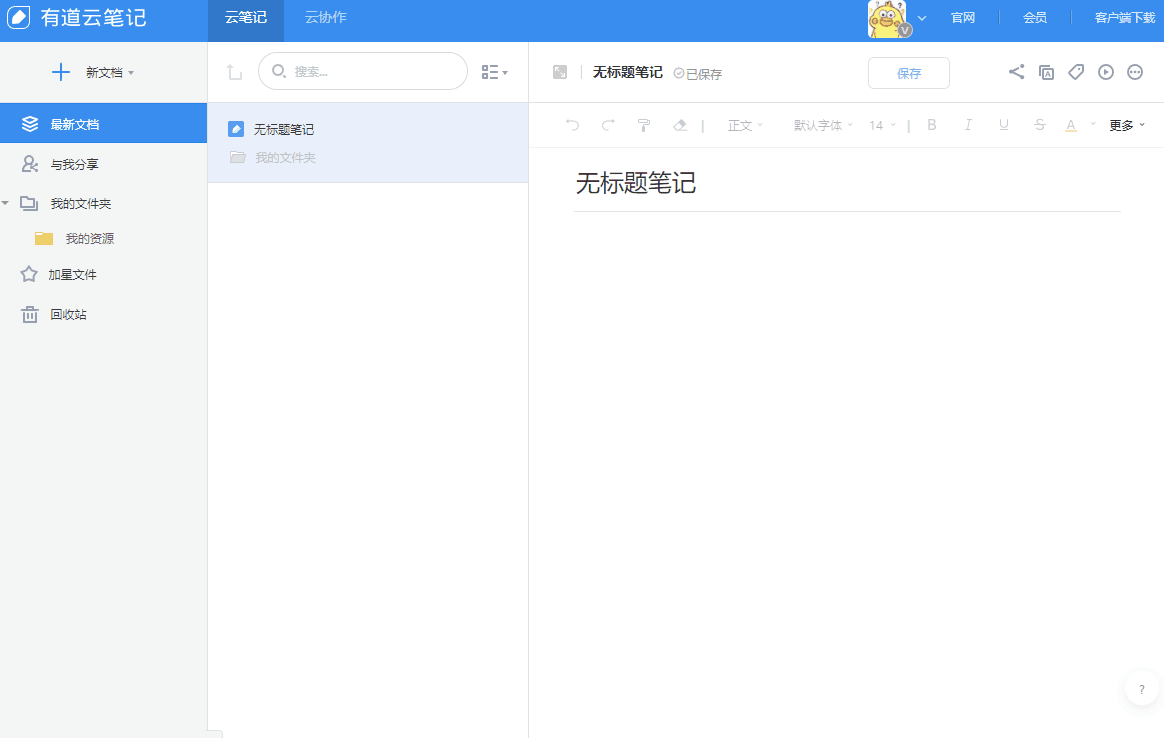Toggle bold formatting
1164x738 pixels.
[x=932, y=125]
